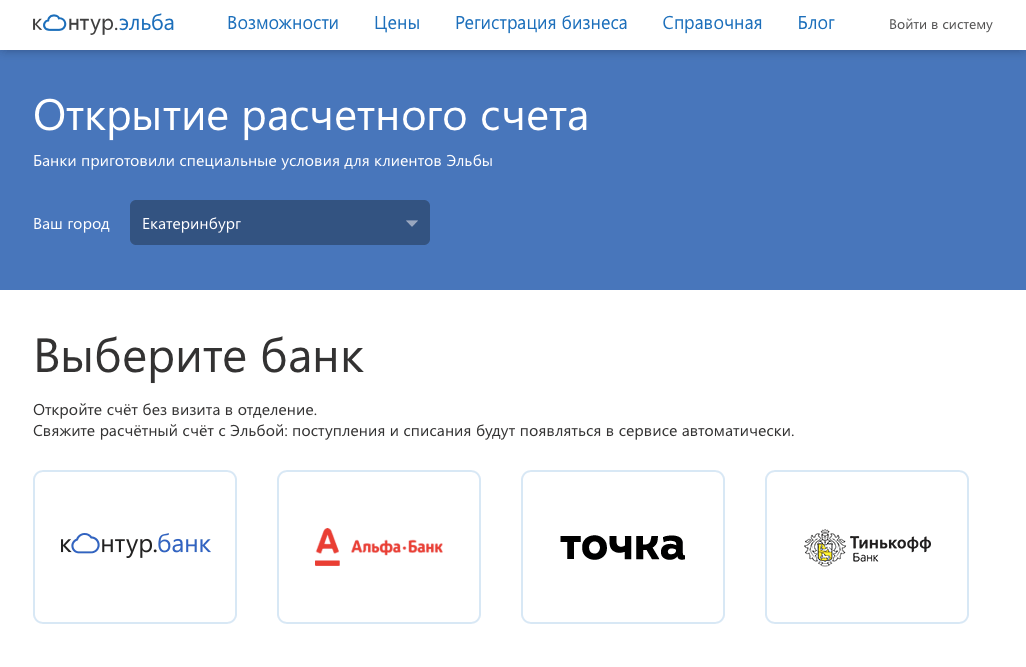Select the Тинькофф Банк card
The width and height of the screenshot is (1026, 667).
[x=867, y=547]
